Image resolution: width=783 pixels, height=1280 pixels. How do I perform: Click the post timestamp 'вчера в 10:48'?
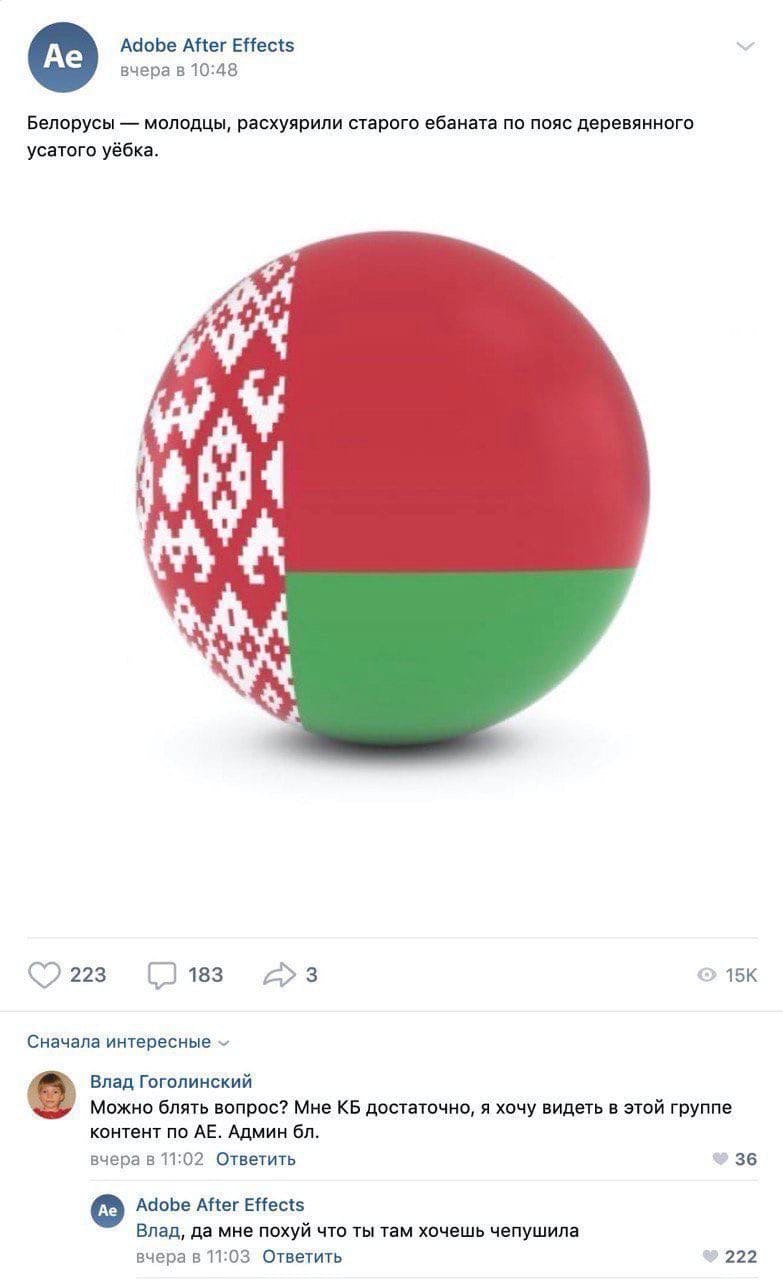179,70
